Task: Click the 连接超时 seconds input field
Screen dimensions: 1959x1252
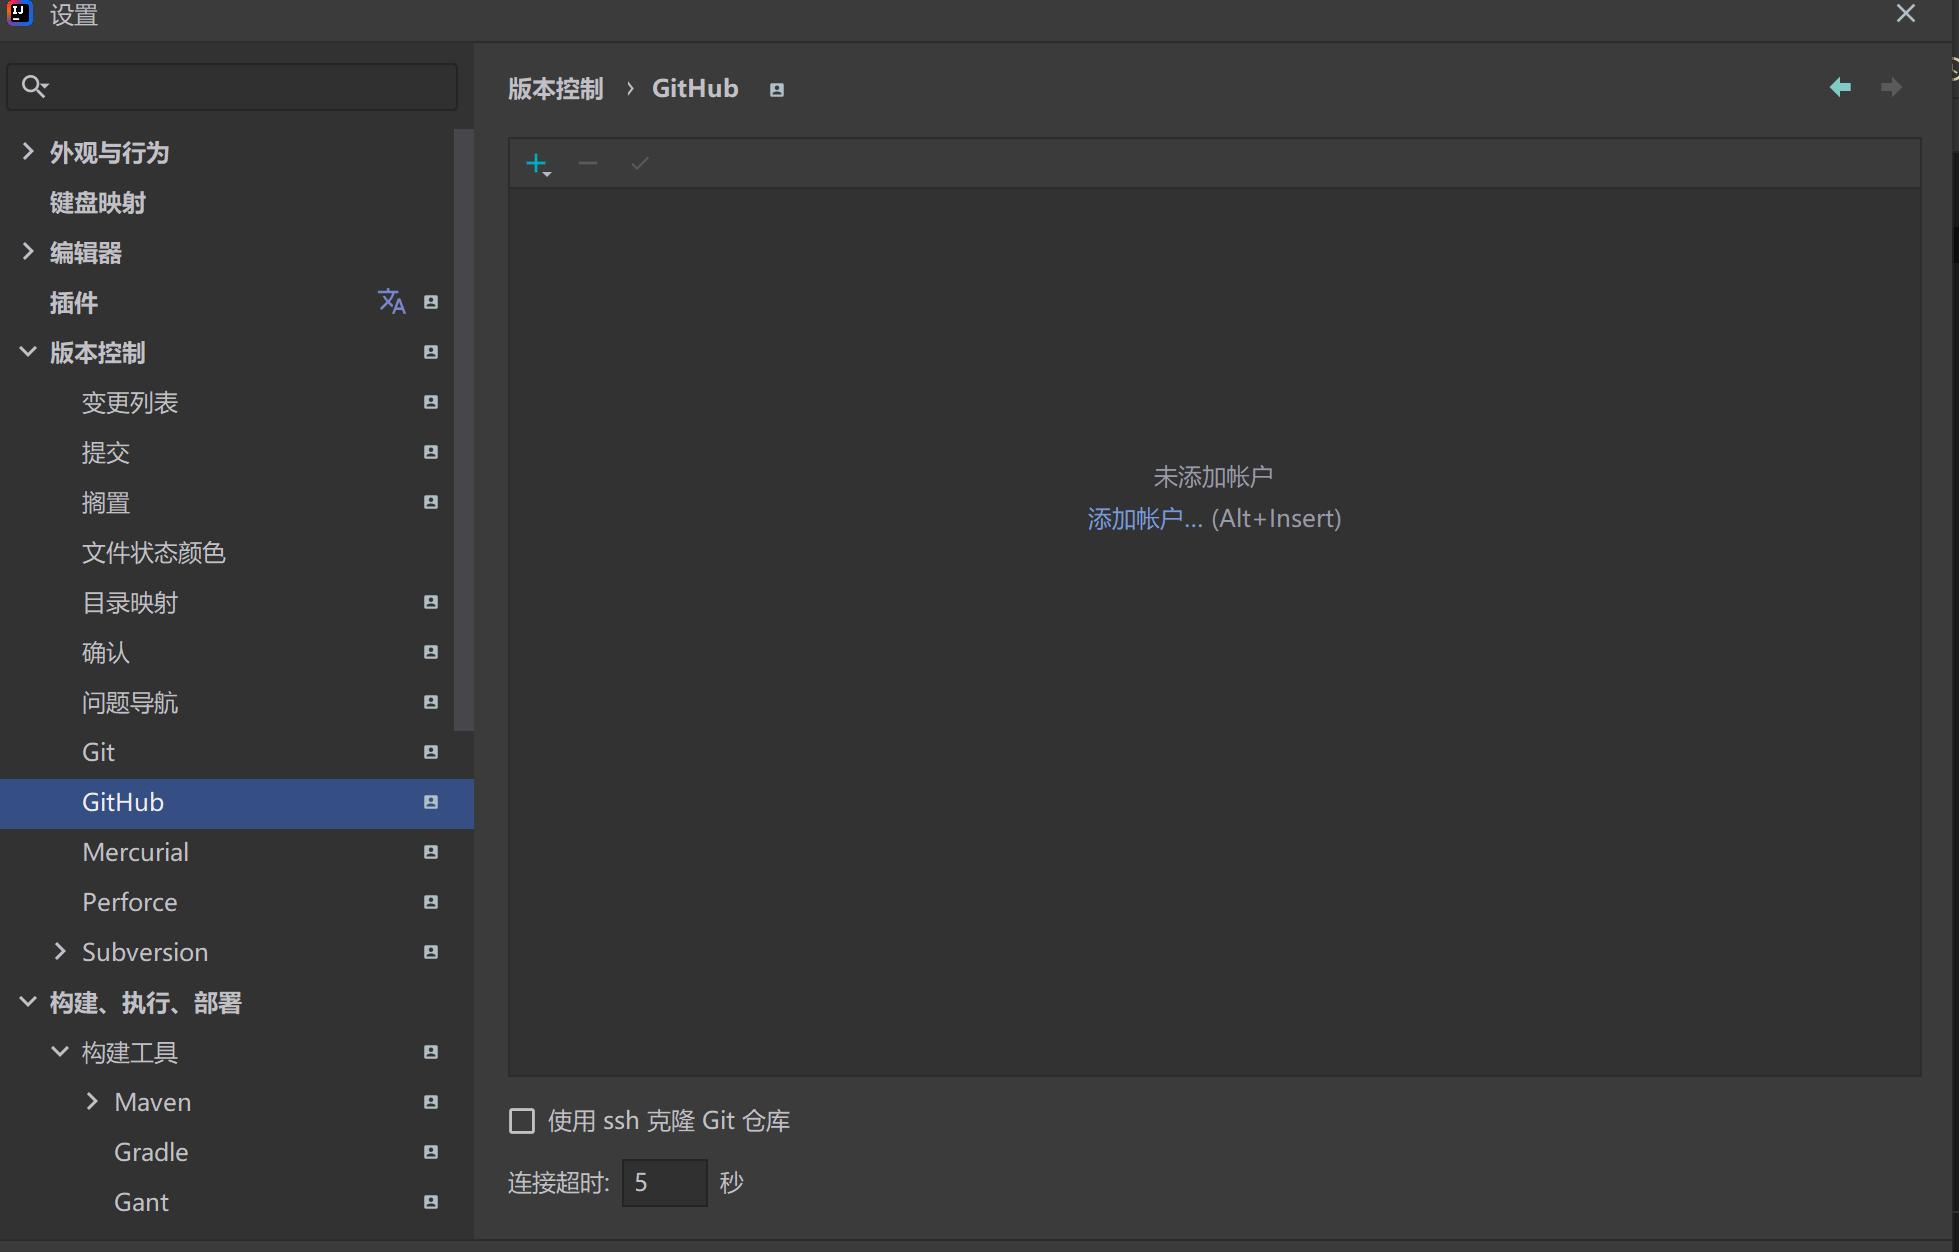Action: click(x=664, y=1183)
